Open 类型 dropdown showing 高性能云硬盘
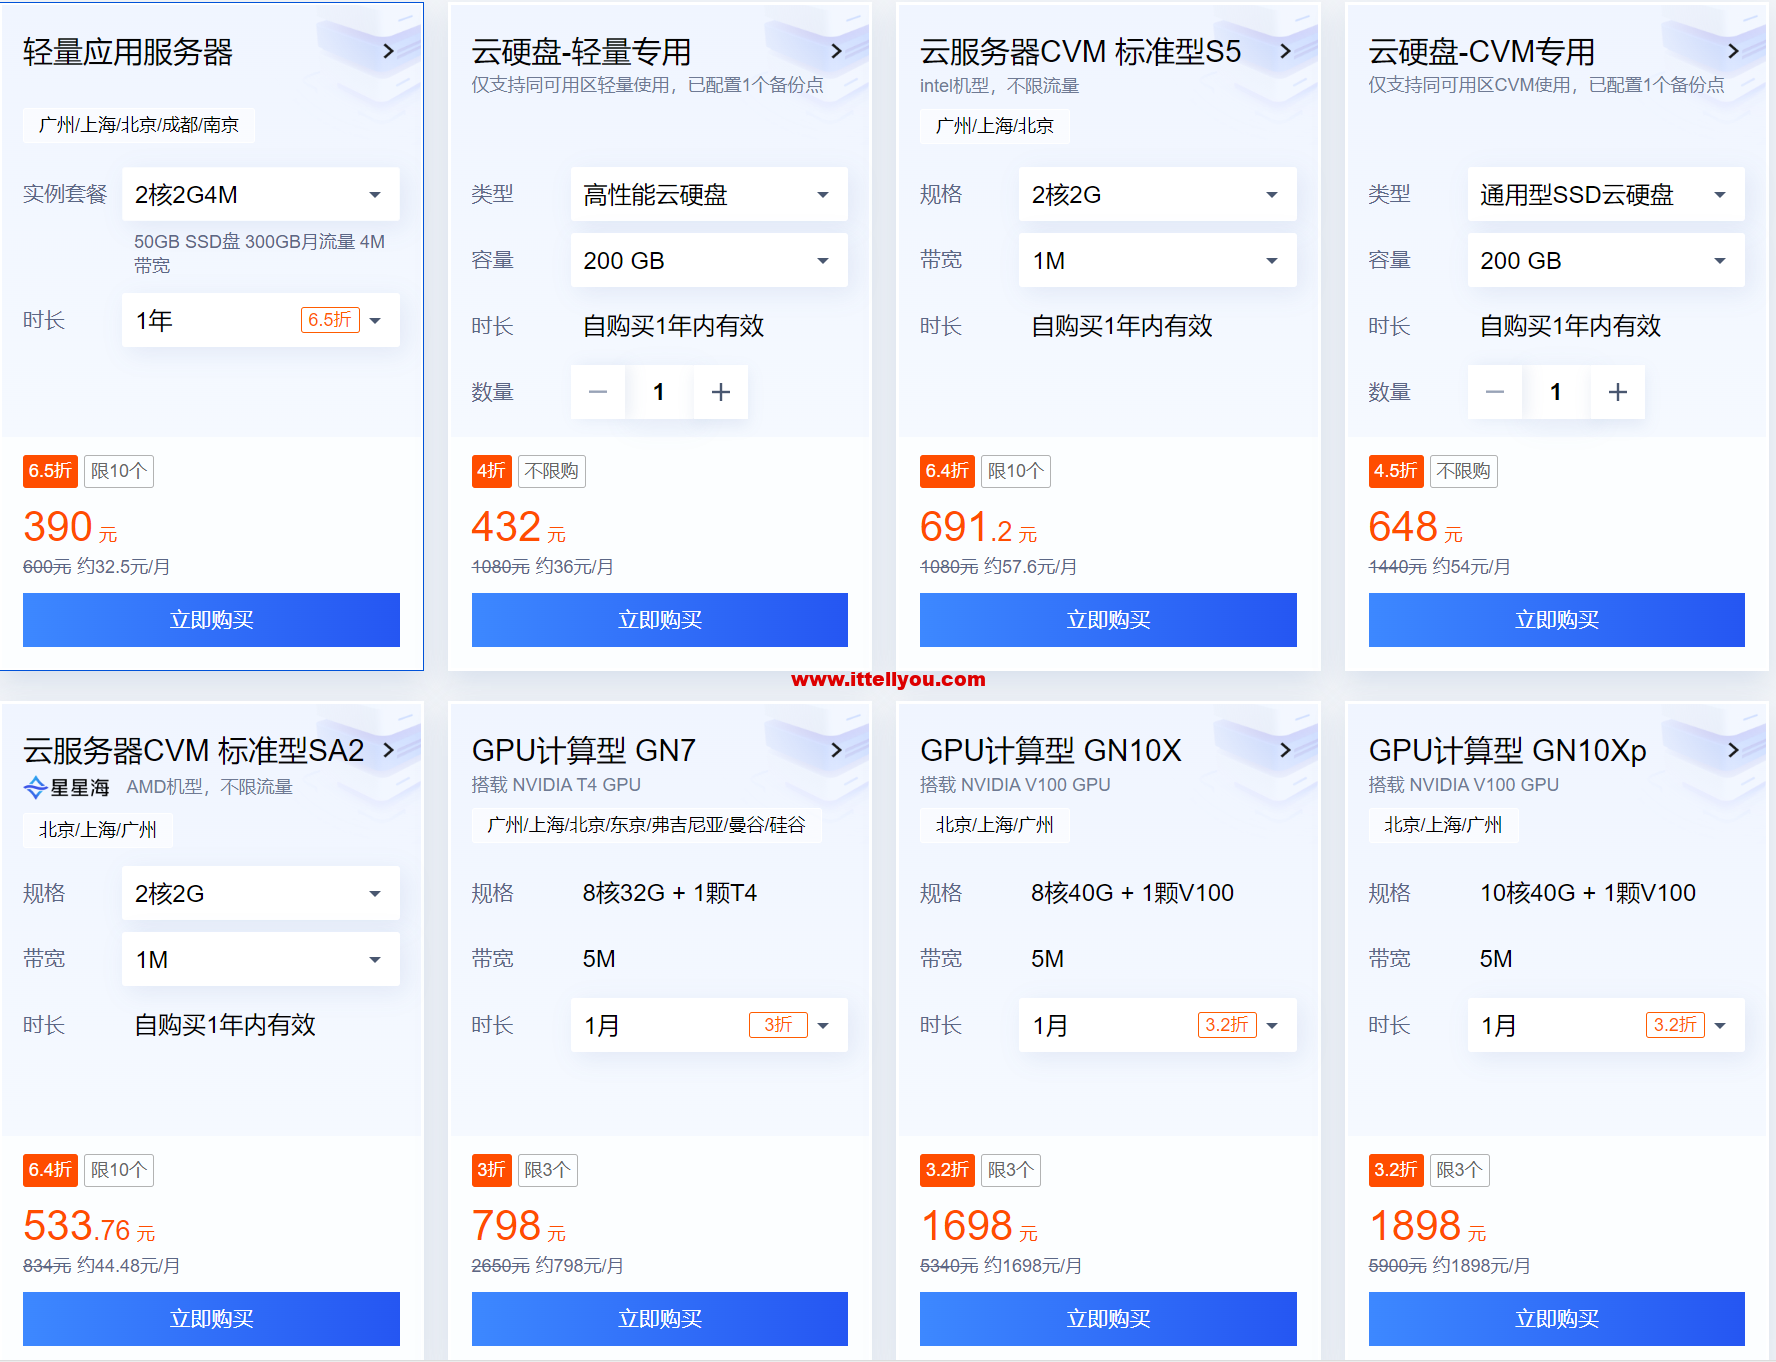This screenshot has width=1776, height=1362. [709, 194]
